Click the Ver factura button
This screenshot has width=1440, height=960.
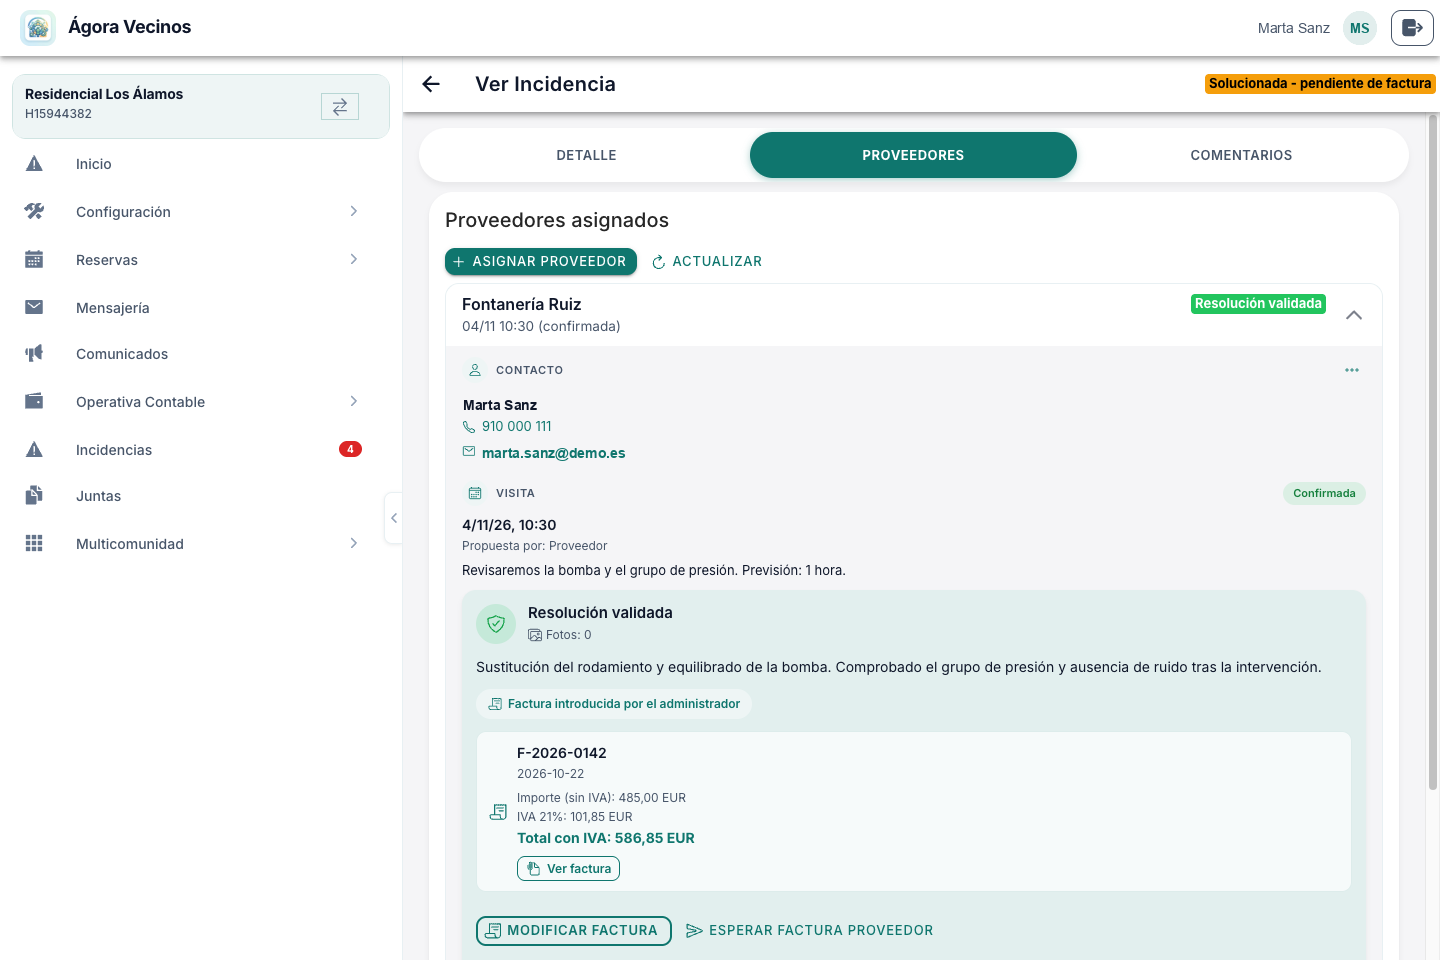568,869
